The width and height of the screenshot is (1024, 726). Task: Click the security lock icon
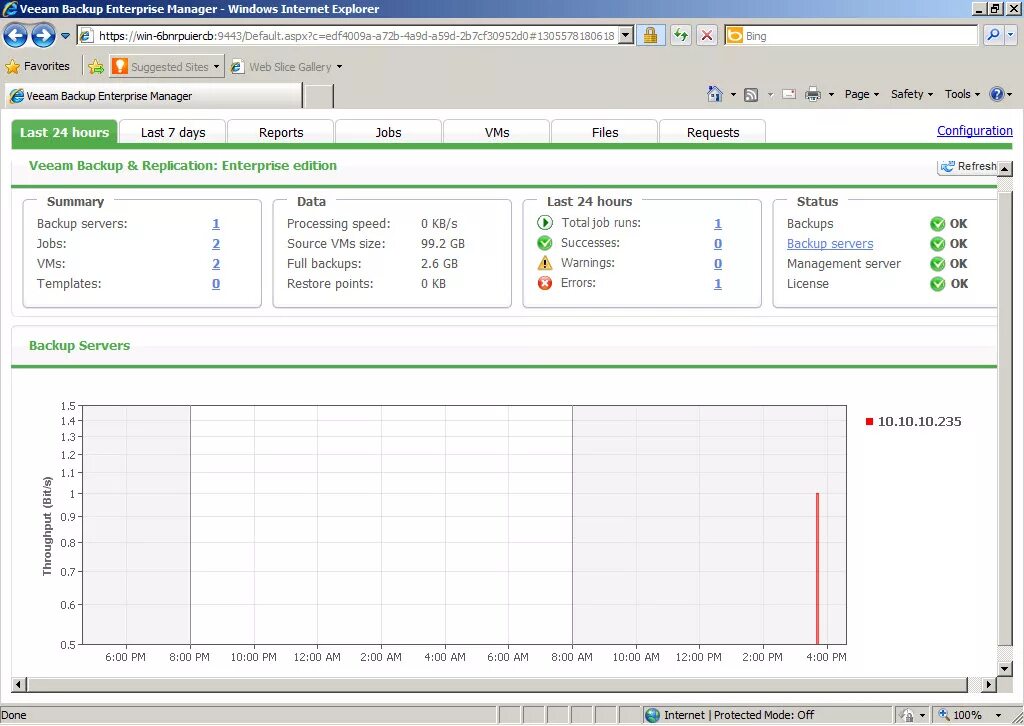point(650,36)
